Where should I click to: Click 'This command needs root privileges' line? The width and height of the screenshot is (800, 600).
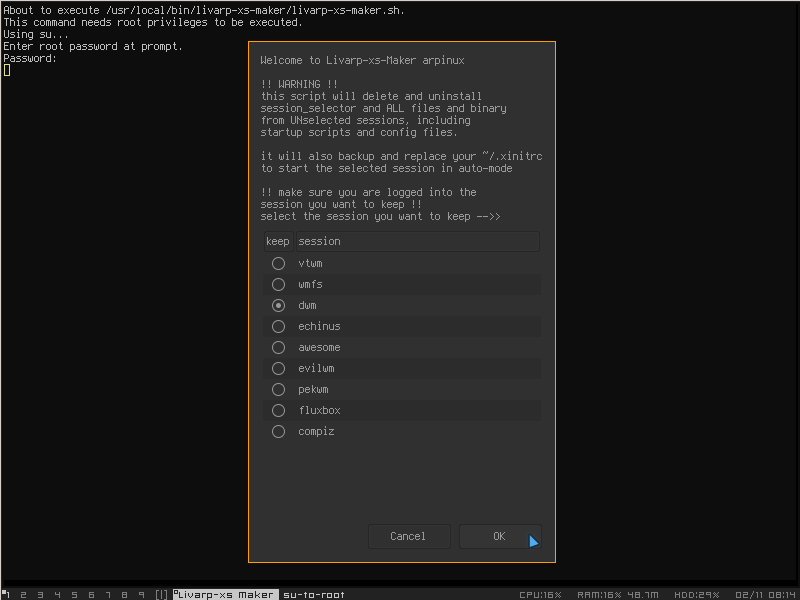tap(153, 22)
